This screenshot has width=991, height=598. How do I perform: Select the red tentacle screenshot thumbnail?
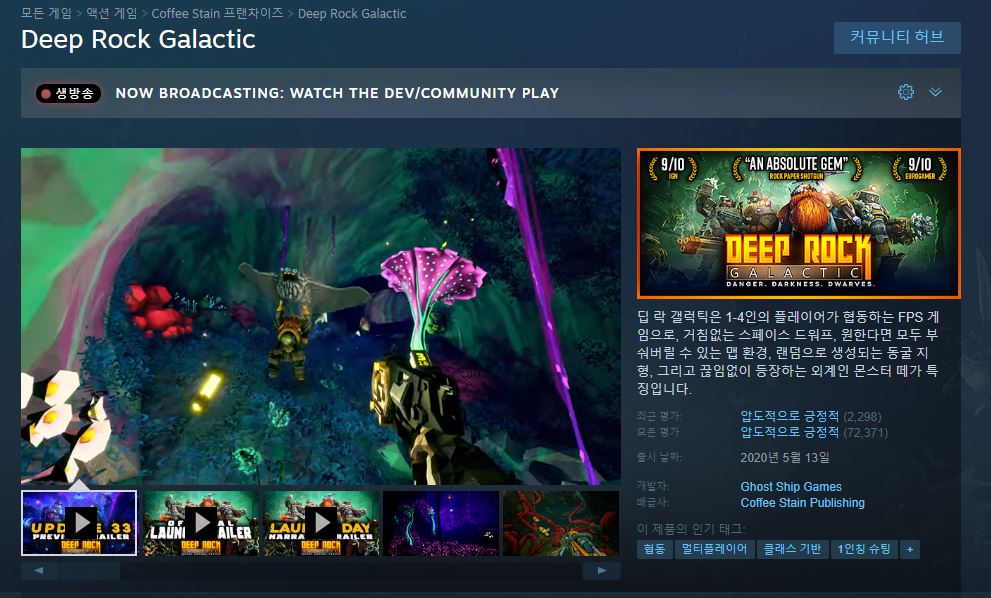[x=561, y=522]
